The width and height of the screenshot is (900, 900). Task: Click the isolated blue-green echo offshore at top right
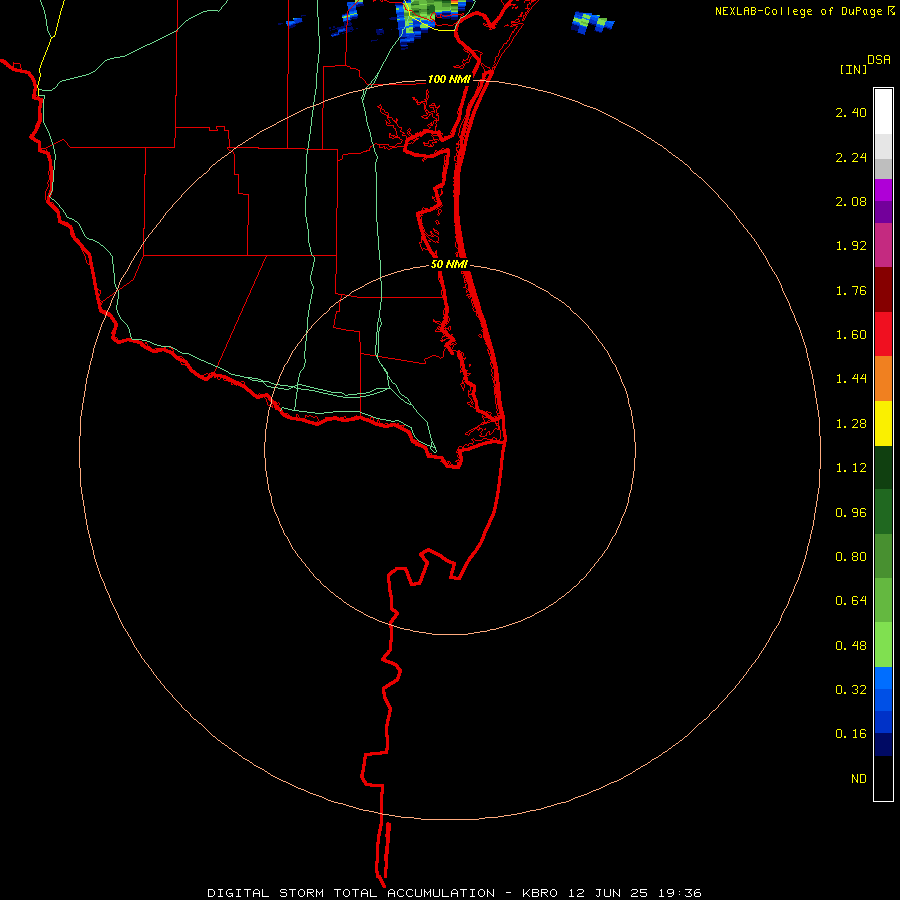tap(593, 22)
